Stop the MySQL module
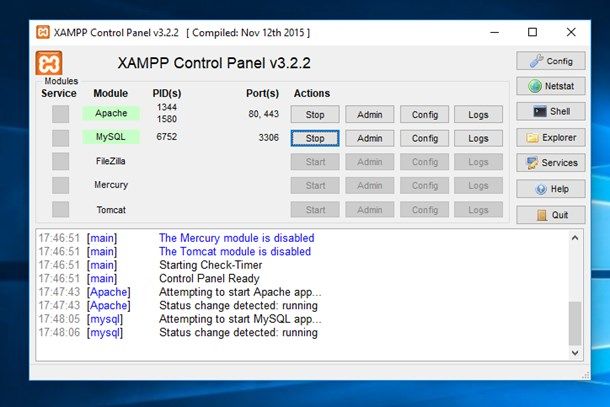 pos(315,139)
